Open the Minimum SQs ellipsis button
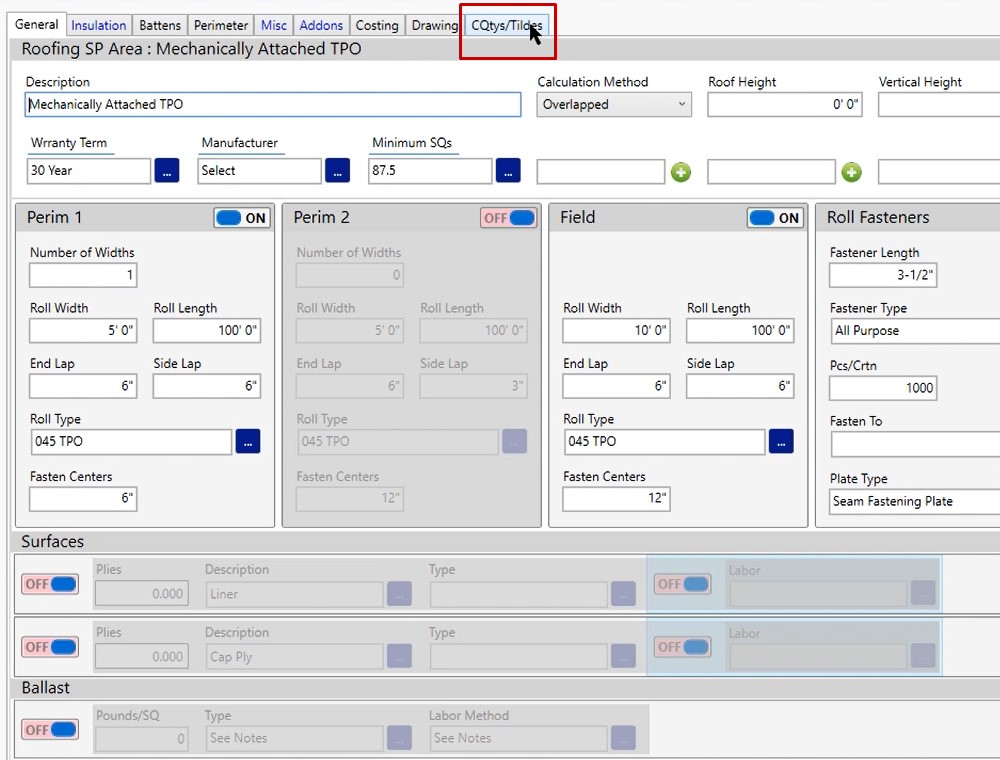 [508, 171]
